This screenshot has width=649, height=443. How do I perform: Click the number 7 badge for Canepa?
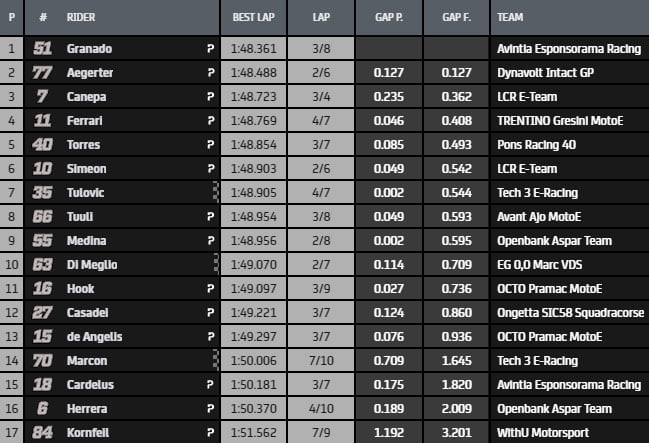43,96
